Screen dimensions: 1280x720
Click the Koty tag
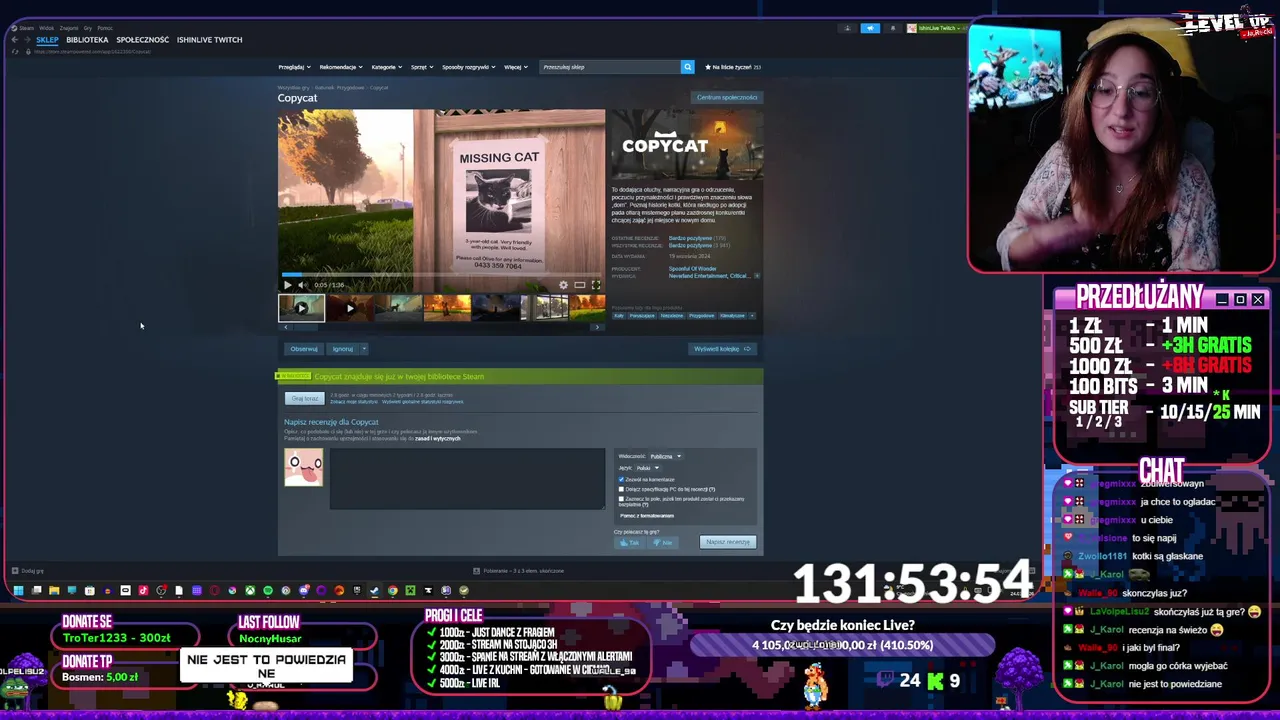point(619,316)
